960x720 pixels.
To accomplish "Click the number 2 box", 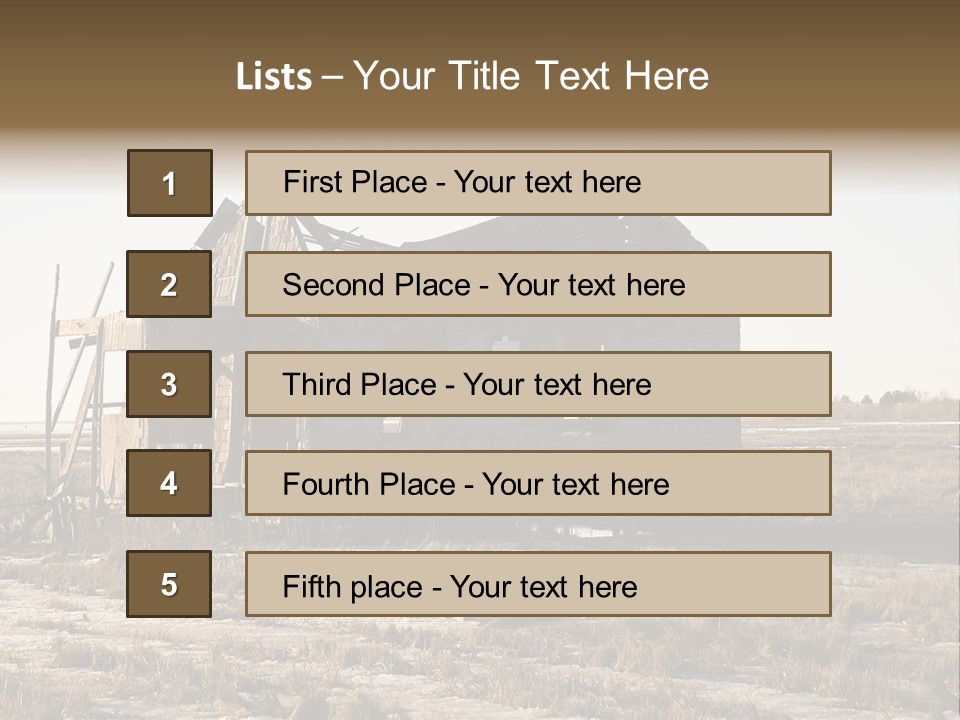I will 169,283.
